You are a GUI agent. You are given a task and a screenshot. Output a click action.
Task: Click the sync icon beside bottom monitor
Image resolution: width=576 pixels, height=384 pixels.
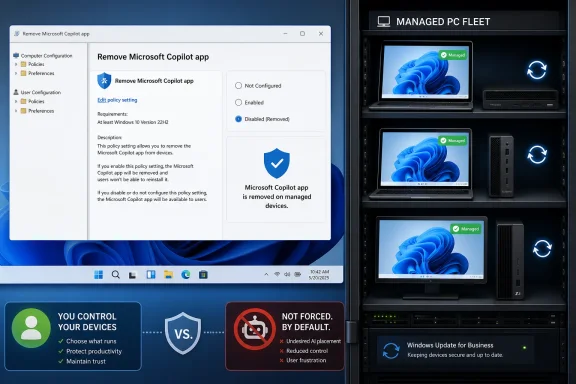click(542, 248)
